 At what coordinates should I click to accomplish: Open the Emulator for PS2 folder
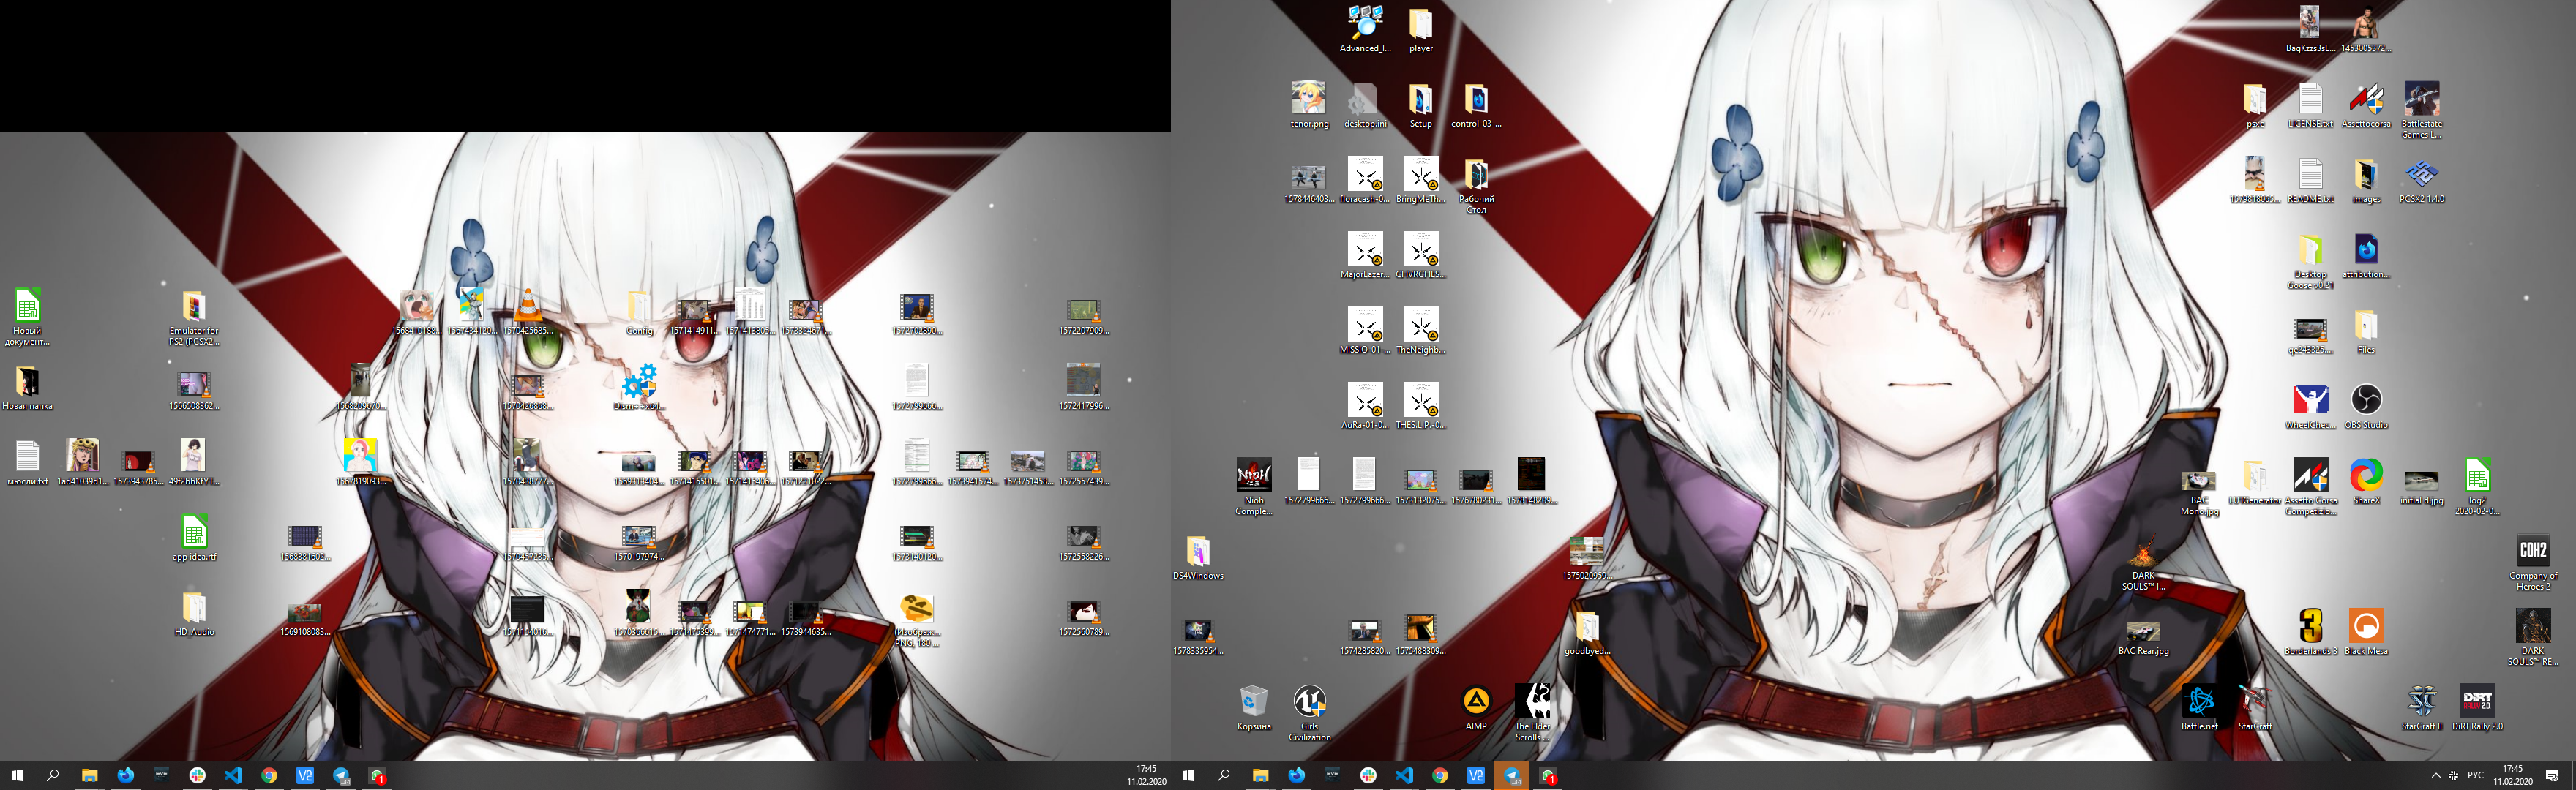[x=194, y=318]
